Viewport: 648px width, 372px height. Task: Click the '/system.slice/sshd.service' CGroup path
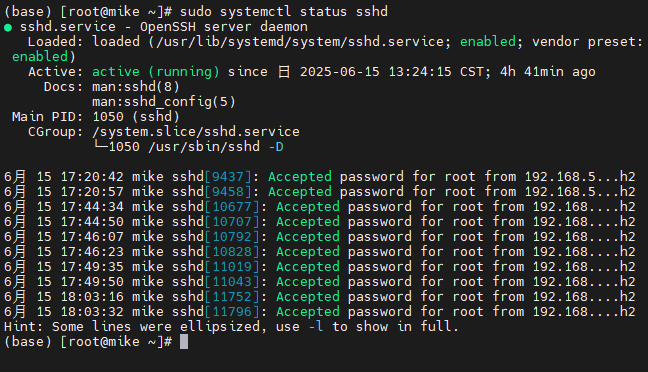click(196, 132)
